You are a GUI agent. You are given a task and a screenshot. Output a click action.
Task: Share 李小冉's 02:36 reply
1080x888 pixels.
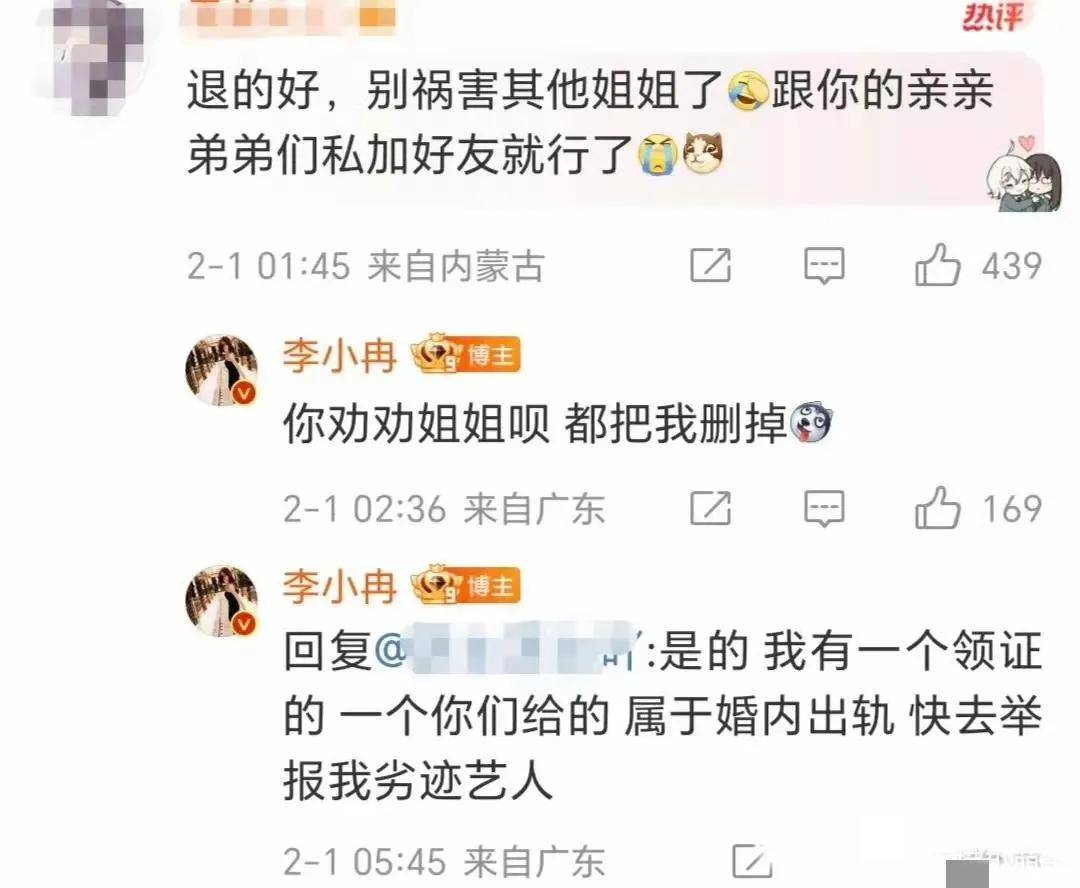pos(710,508)
